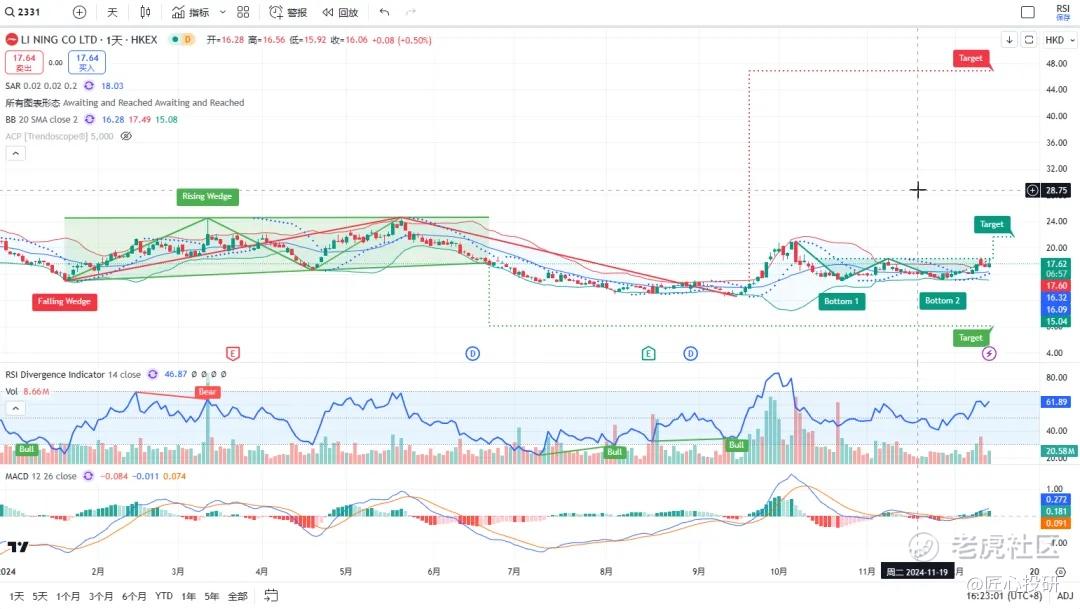Select the Rising Wedge pattern label

pyautogui.click(x=207, y=196)
